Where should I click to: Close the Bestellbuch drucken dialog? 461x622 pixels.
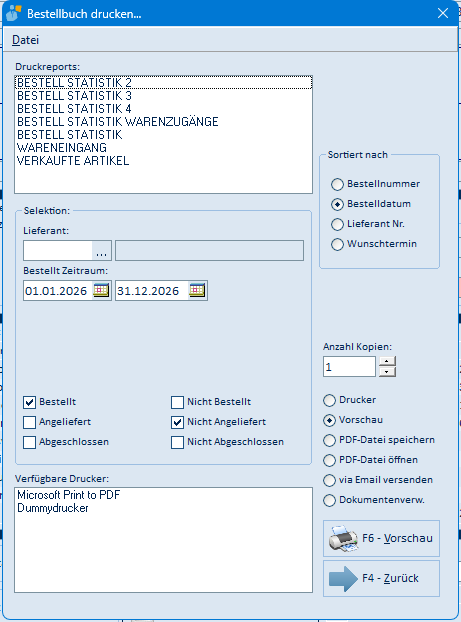coord(443,13)
